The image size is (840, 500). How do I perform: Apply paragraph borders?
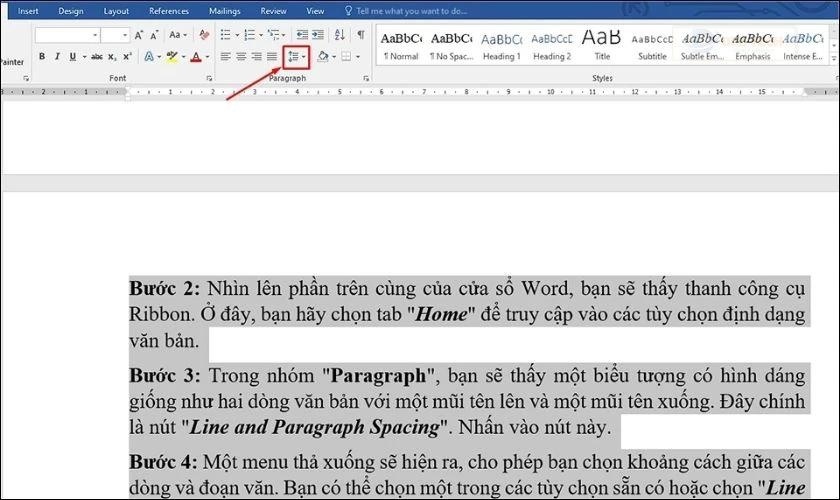tap(347, 56)
